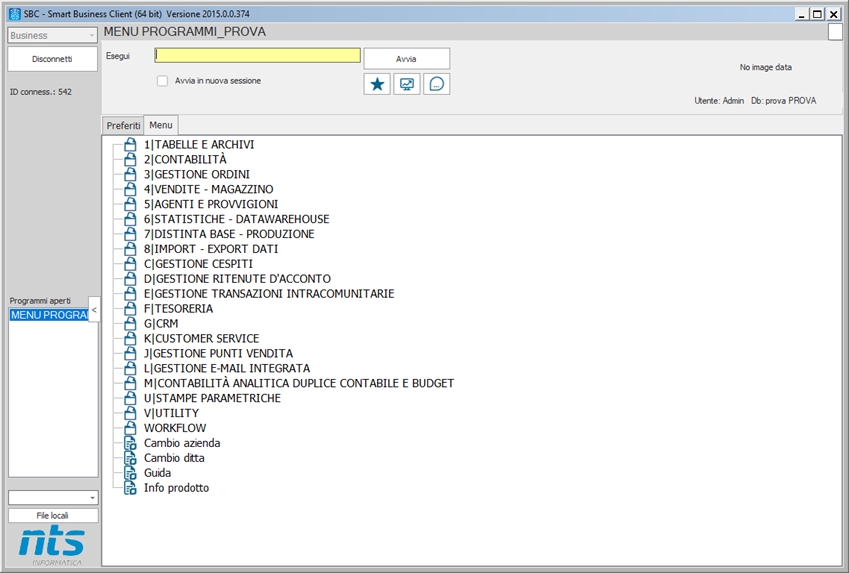Open the Business dropdown
The width and height of the screenshot is (849, 573).
52,35
